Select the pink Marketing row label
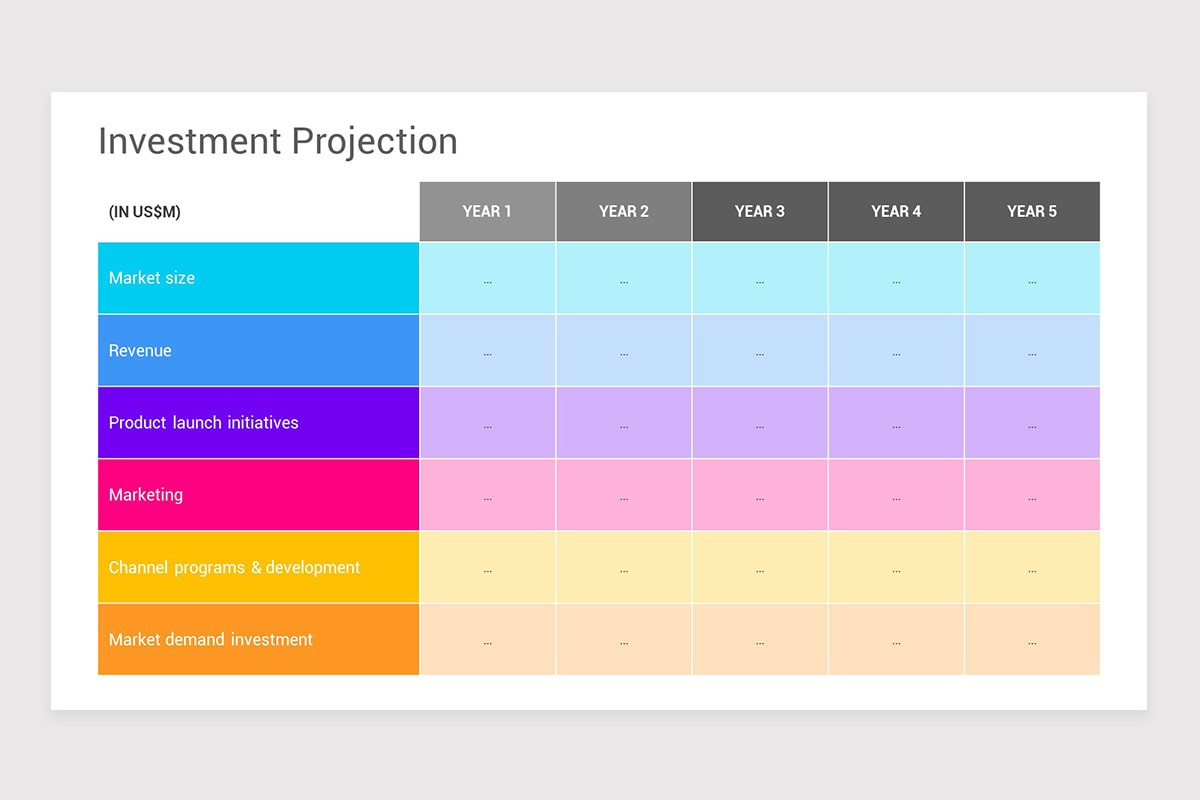The height and width of the screenshot is (800, 1200). coord(258,495)
